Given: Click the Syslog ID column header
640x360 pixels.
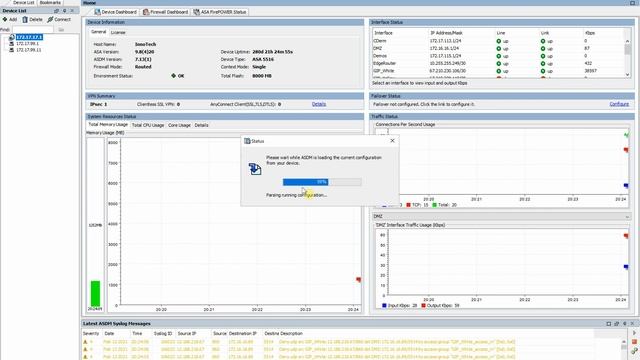Looking at the screenshot, I should [x=163, y=333].
